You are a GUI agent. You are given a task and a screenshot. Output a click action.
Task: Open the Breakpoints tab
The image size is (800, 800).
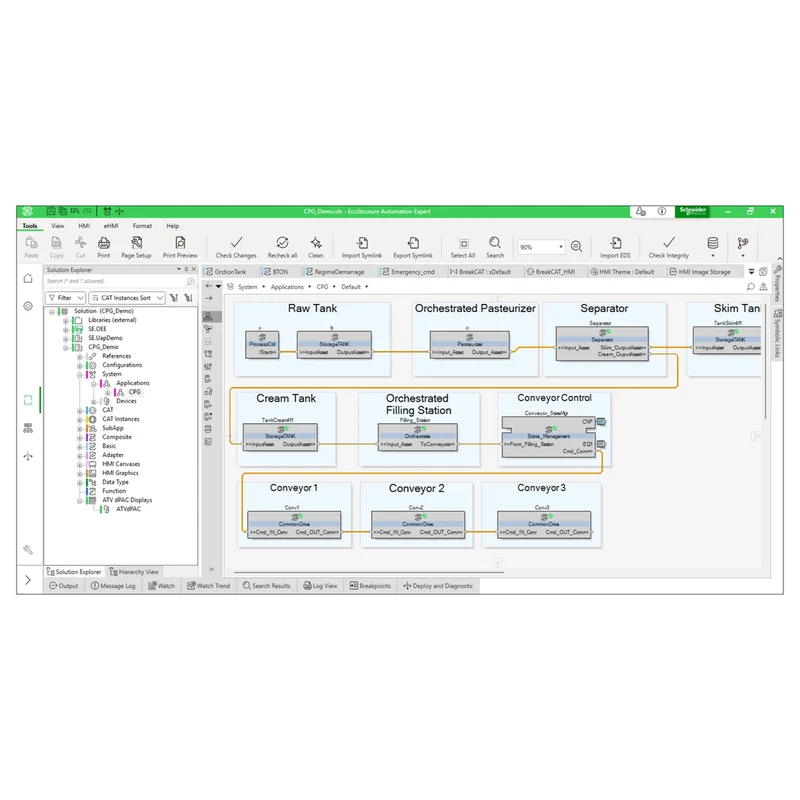click(x=370, y=586)
